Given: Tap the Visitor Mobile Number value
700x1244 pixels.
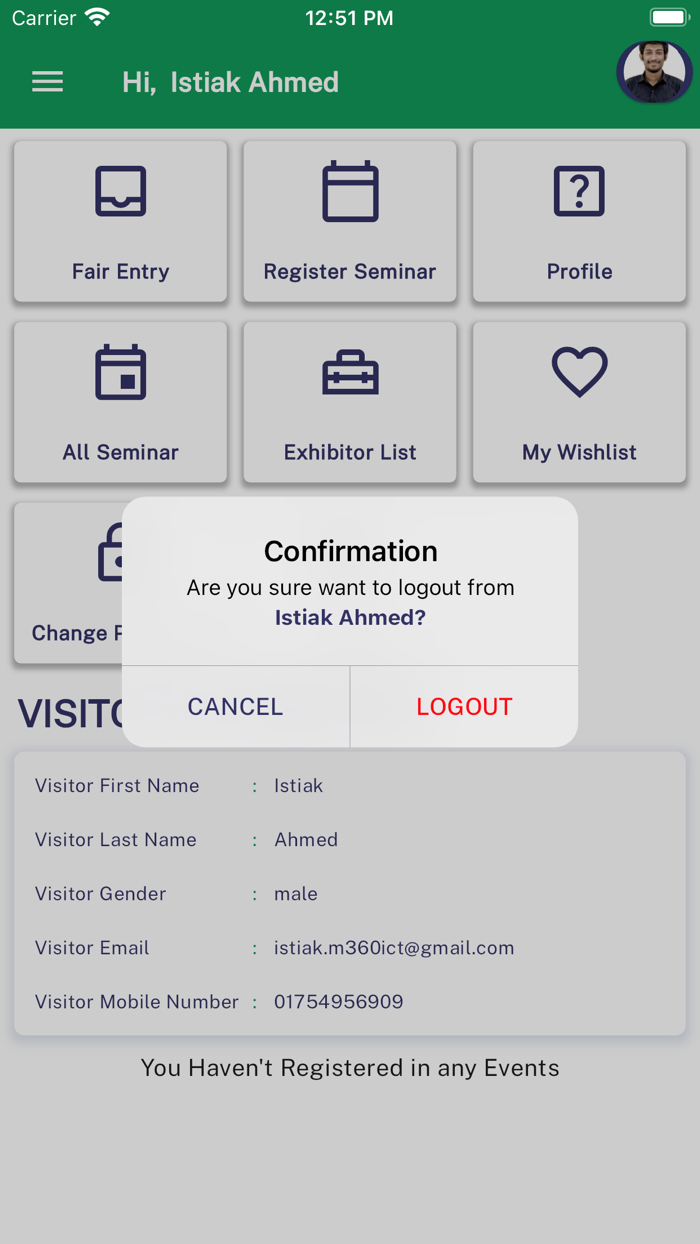Looking at the screenshot, I should pyautogui.click(x=340, y=1001).
